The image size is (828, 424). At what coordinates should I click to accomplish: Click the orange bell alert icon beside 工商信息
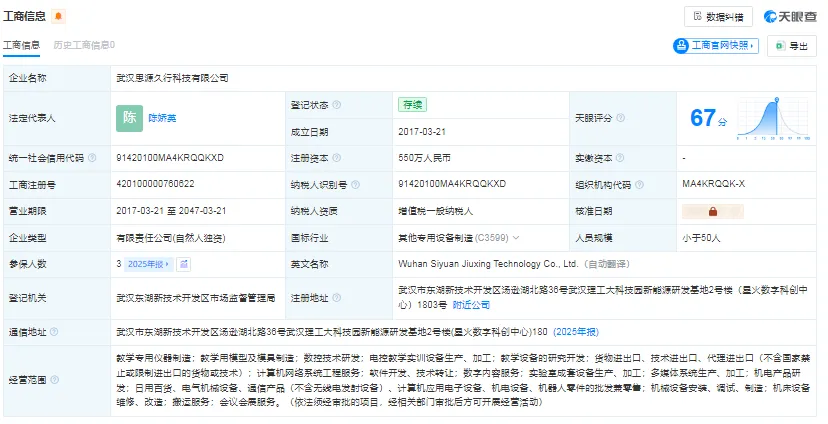coord(58,16)
